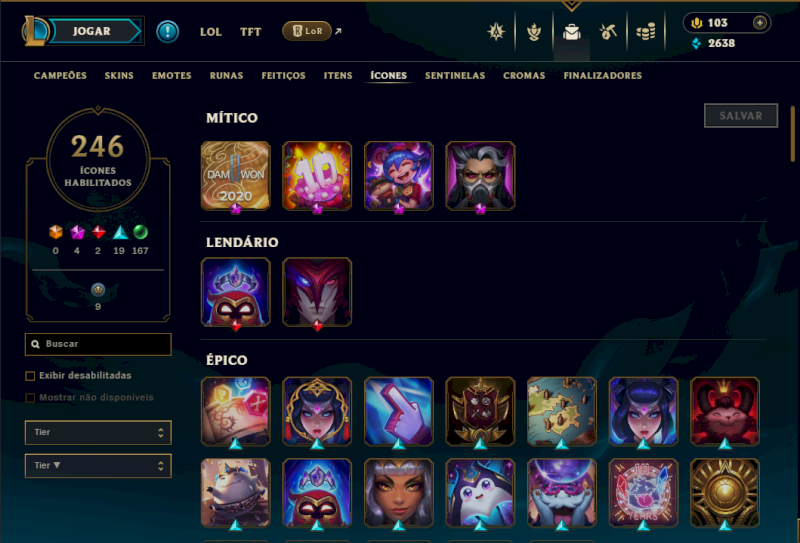The image size is (800, 543).
Task: Click the JOGAR button
Action: pyautogui.click(x=92, y=31)
